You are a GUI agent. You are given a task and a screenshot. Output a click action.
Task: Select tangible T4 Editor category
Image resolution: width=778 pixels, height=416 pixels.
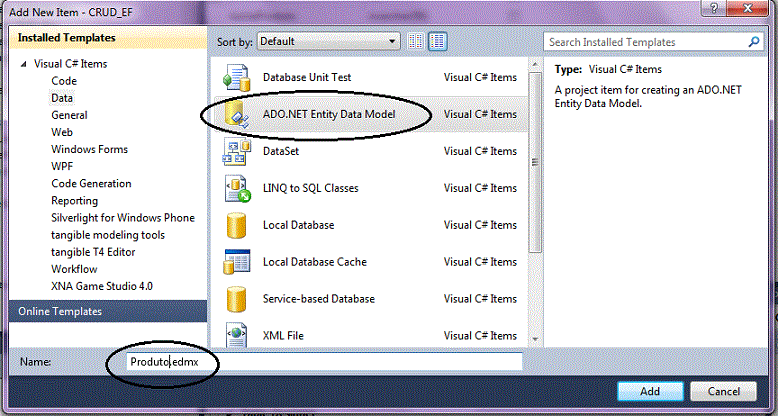click(93, 252)
